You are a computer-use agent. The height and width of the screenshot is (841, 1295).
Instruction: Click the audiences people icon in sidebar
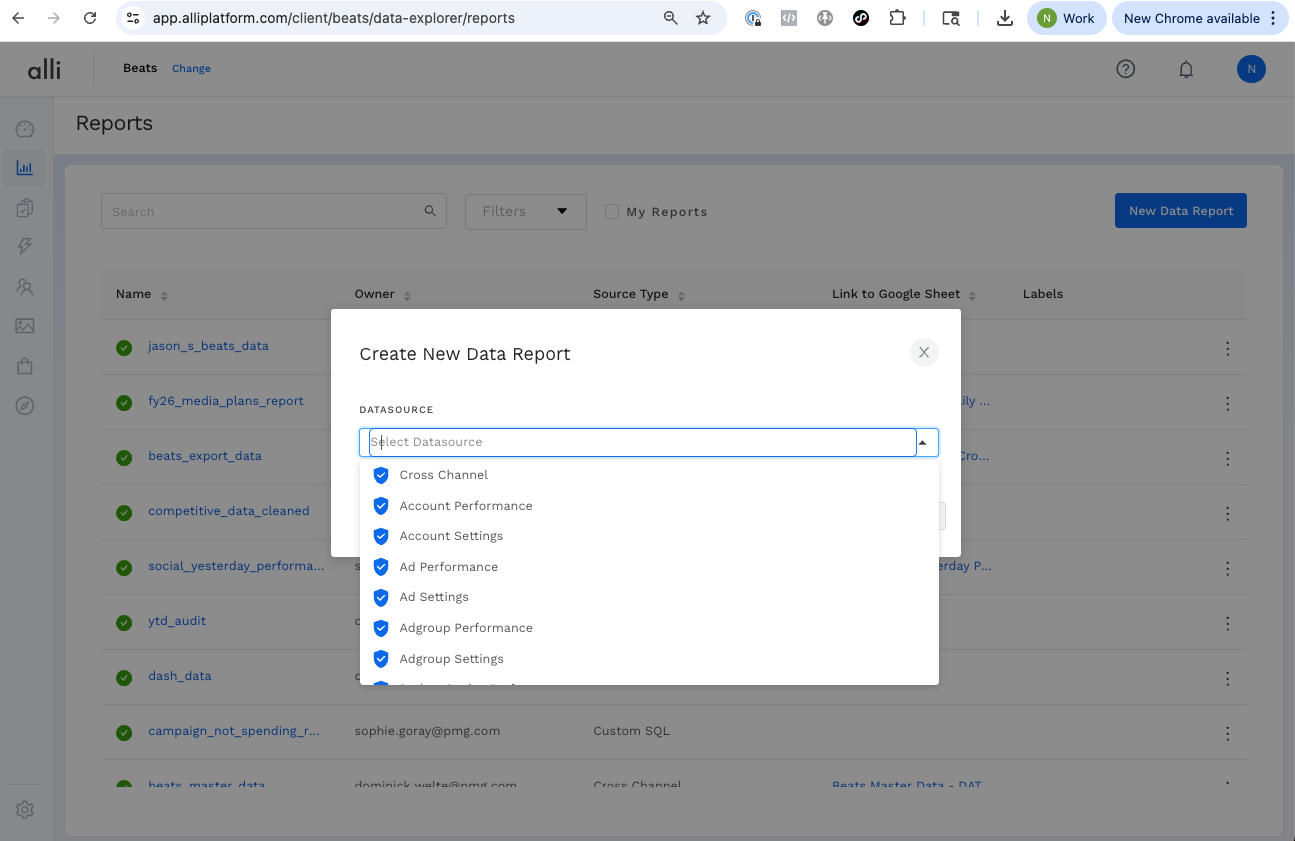[25, 287]
